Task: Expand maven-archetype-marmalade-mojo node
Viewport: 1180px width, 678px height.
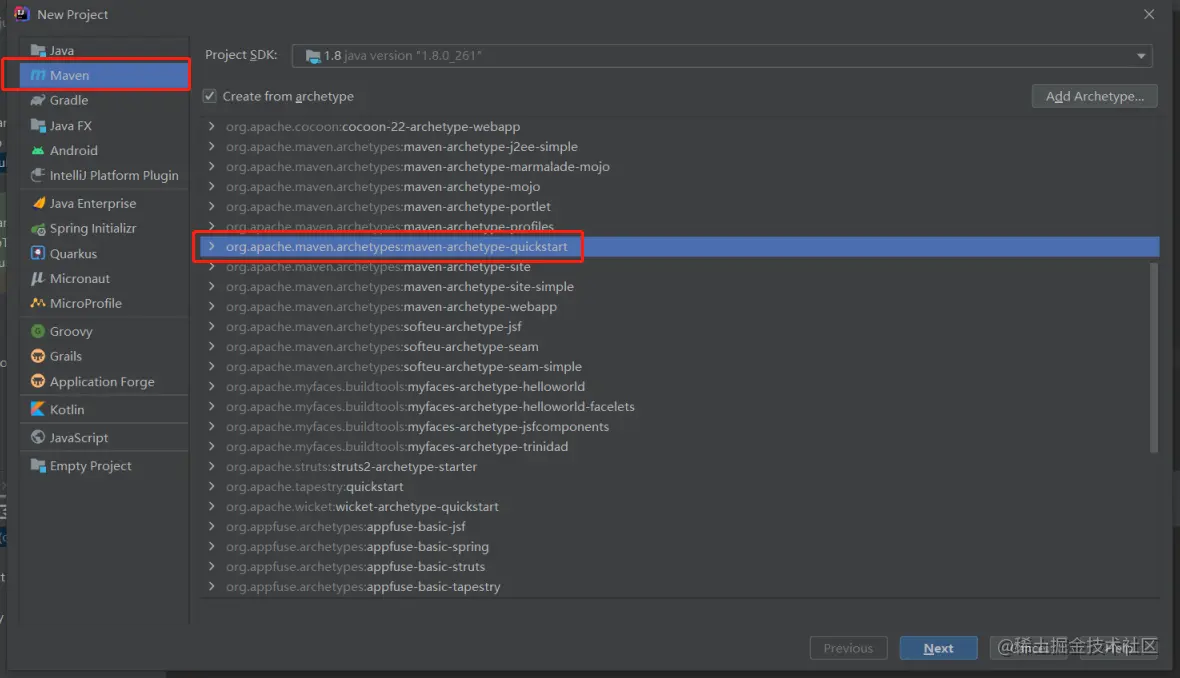Action: (211, 166)
